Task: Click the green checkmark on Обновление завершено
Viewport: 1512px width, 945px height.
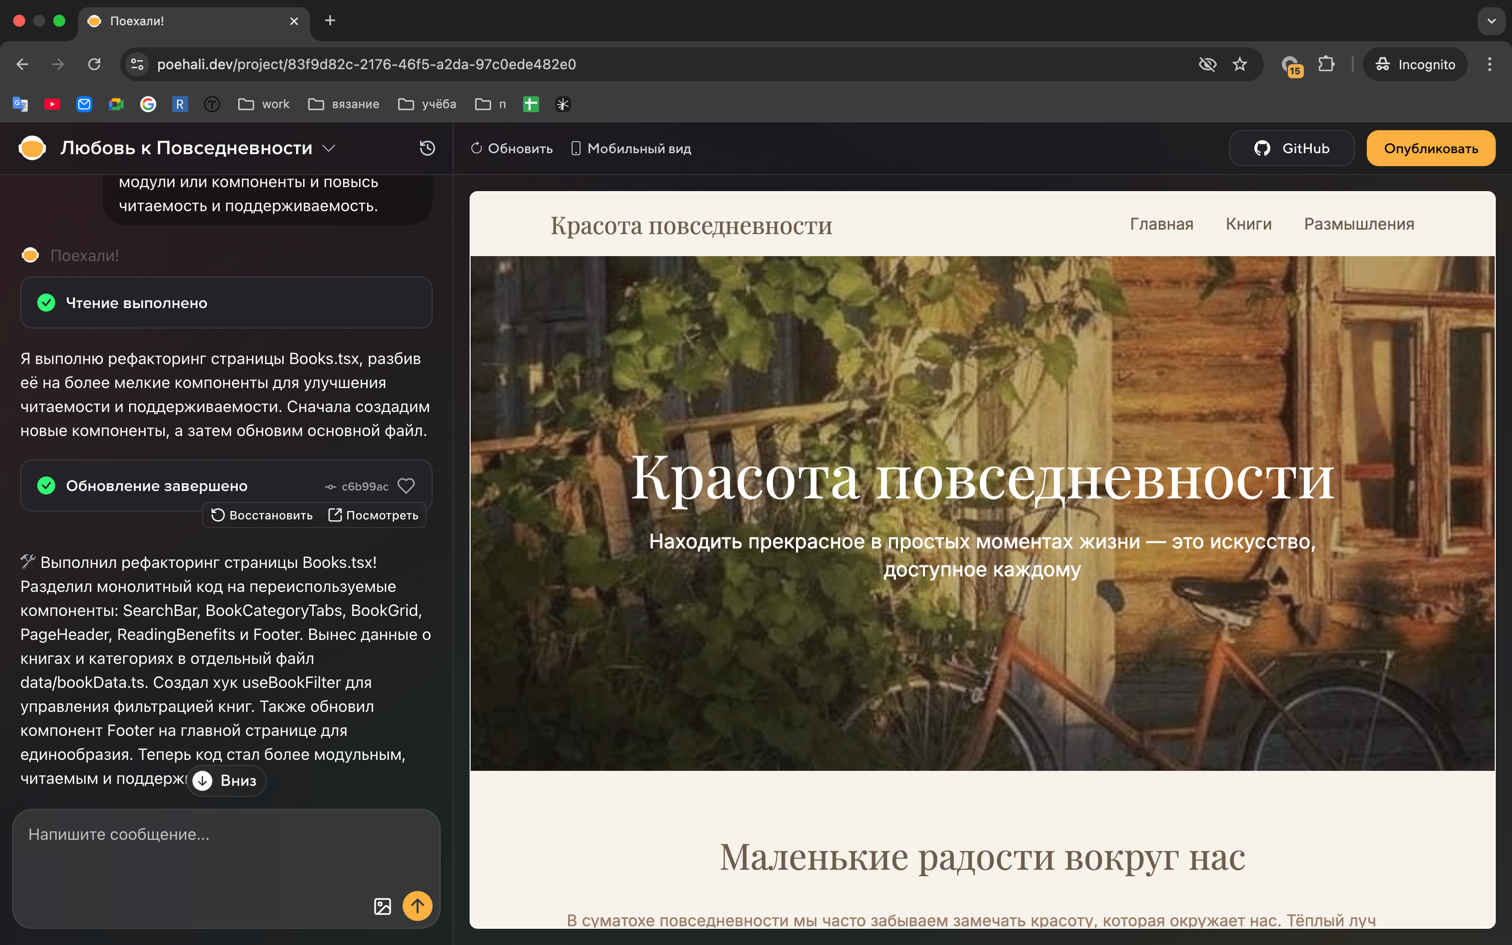Action: point(45,486)
